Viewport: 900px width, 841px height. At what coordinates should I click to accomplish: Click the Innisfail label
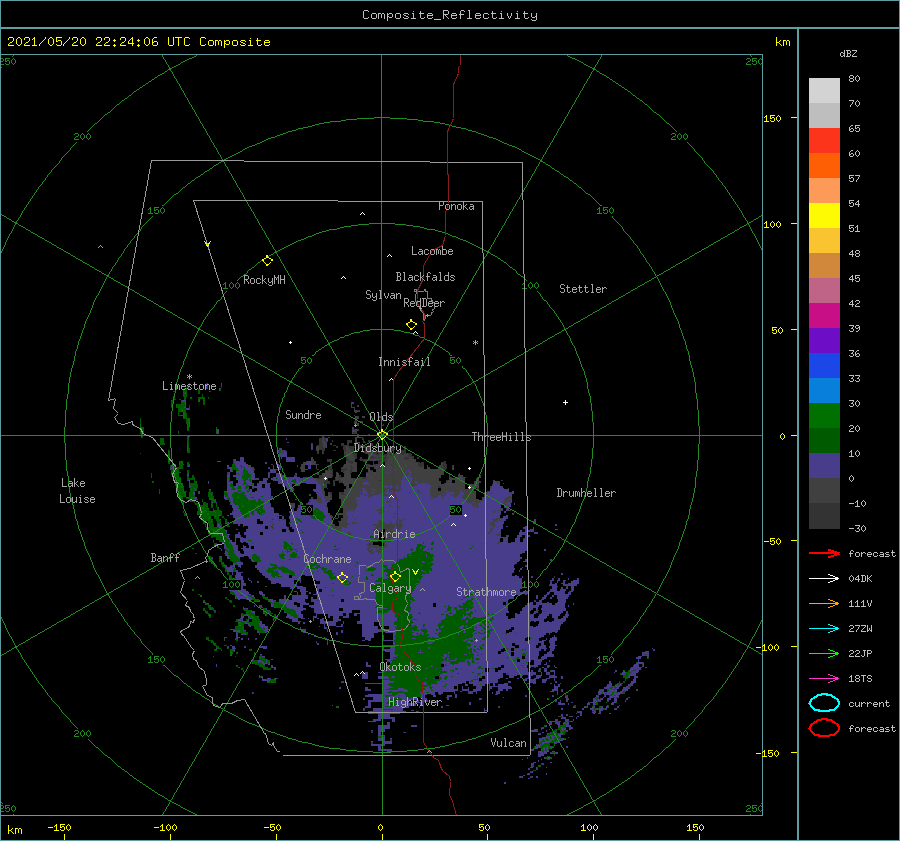(404, 362)
